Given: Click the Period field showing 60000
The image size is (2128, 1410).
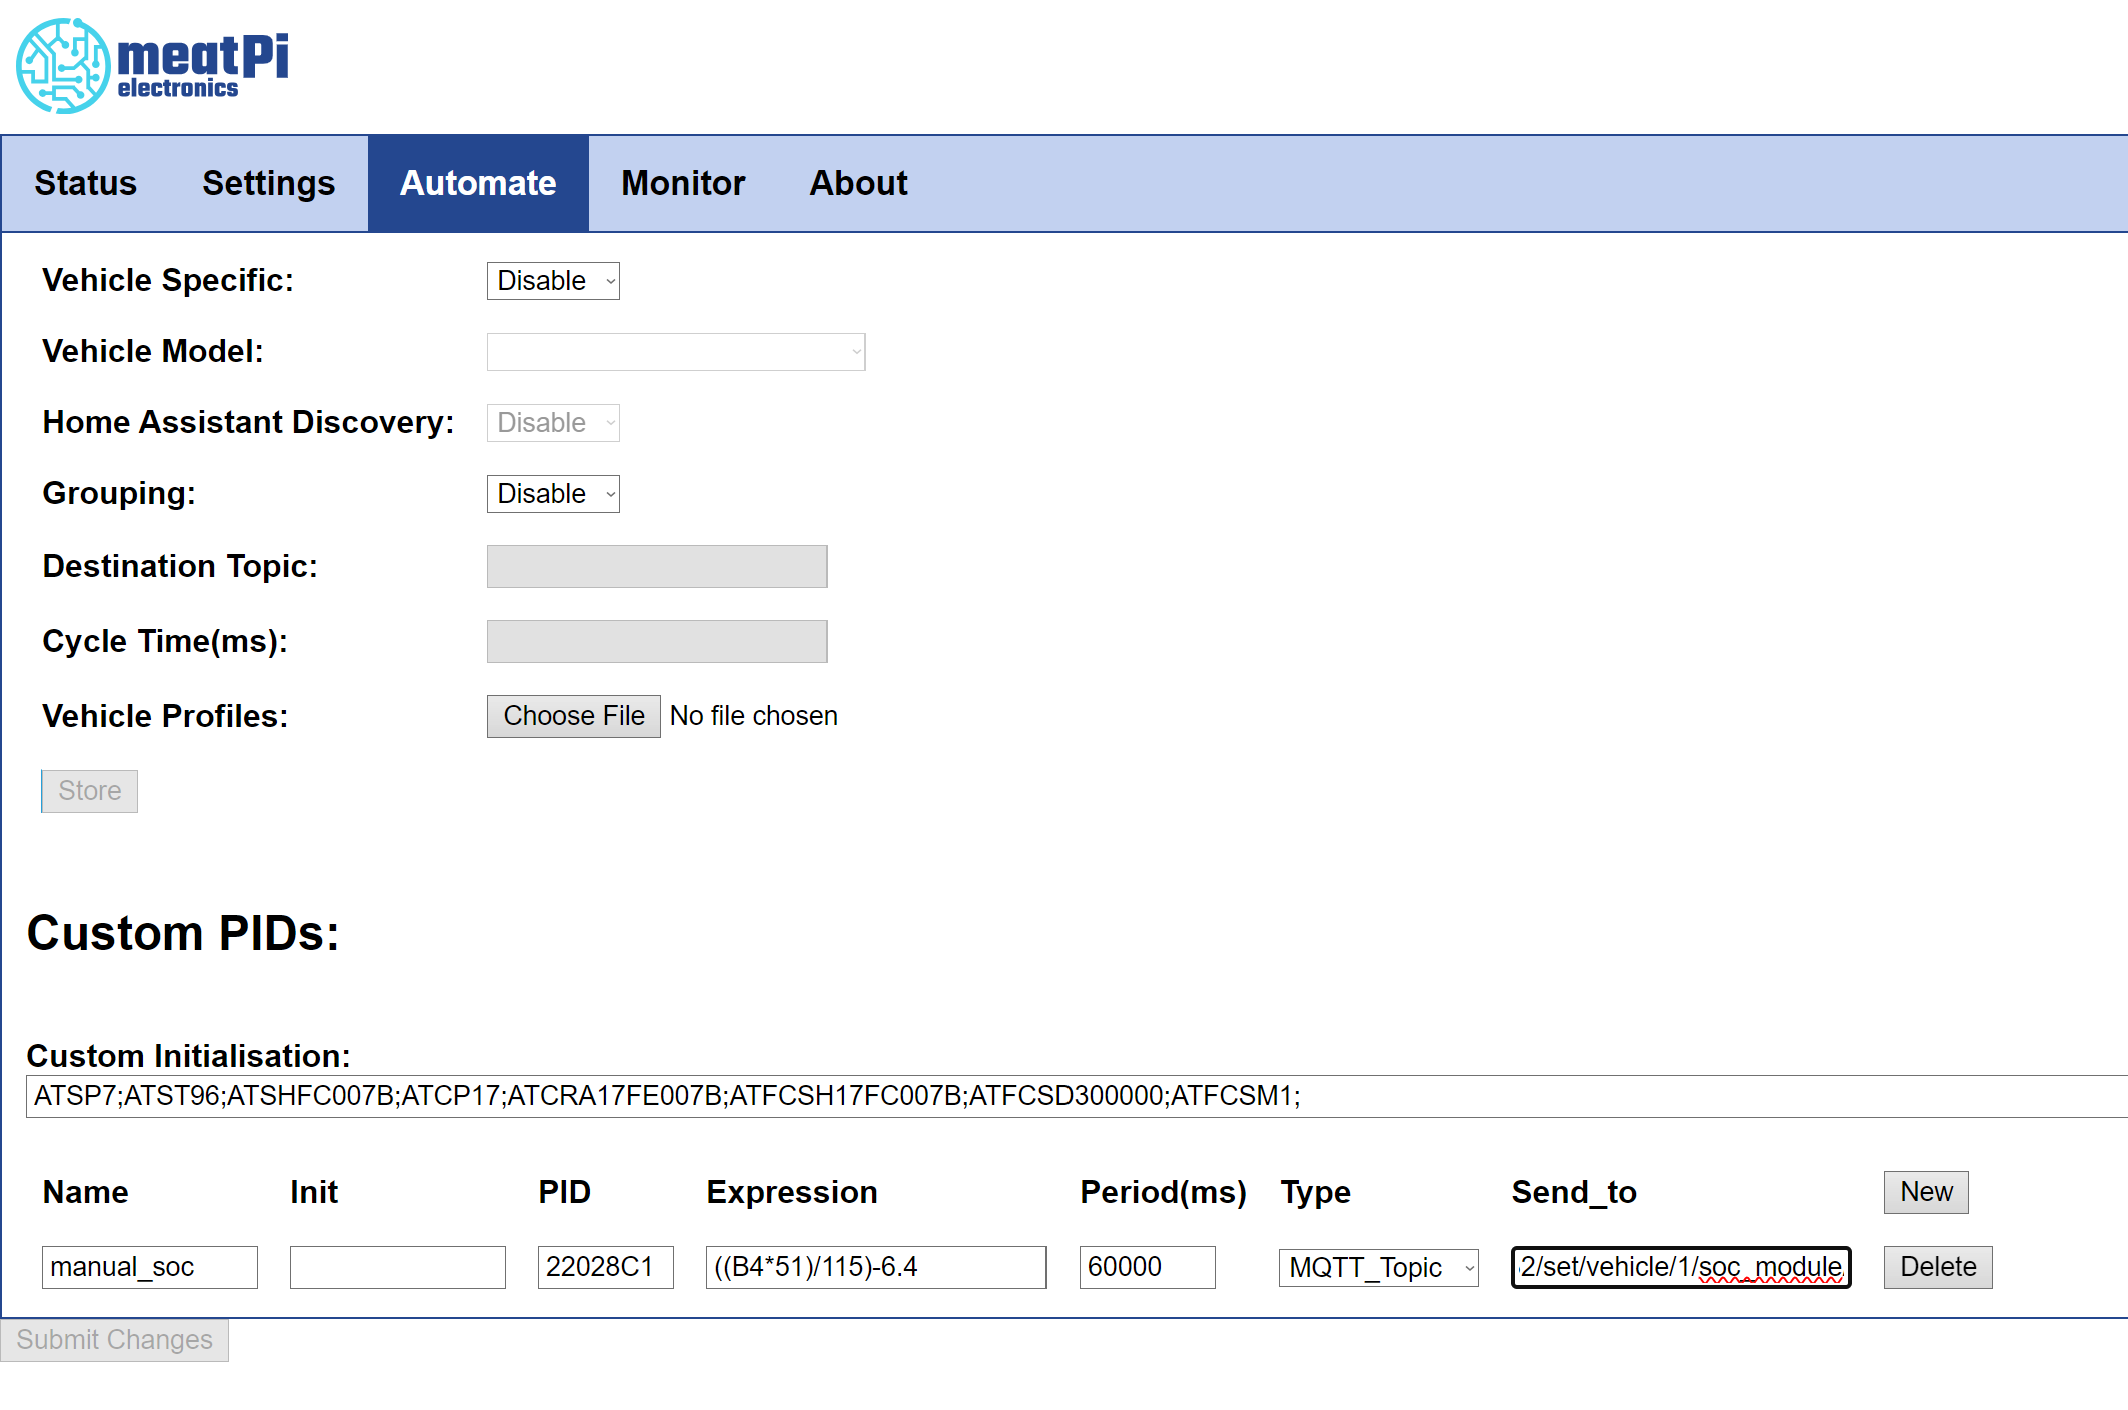Looking at the screenshot, I should coord(1147,1267).
